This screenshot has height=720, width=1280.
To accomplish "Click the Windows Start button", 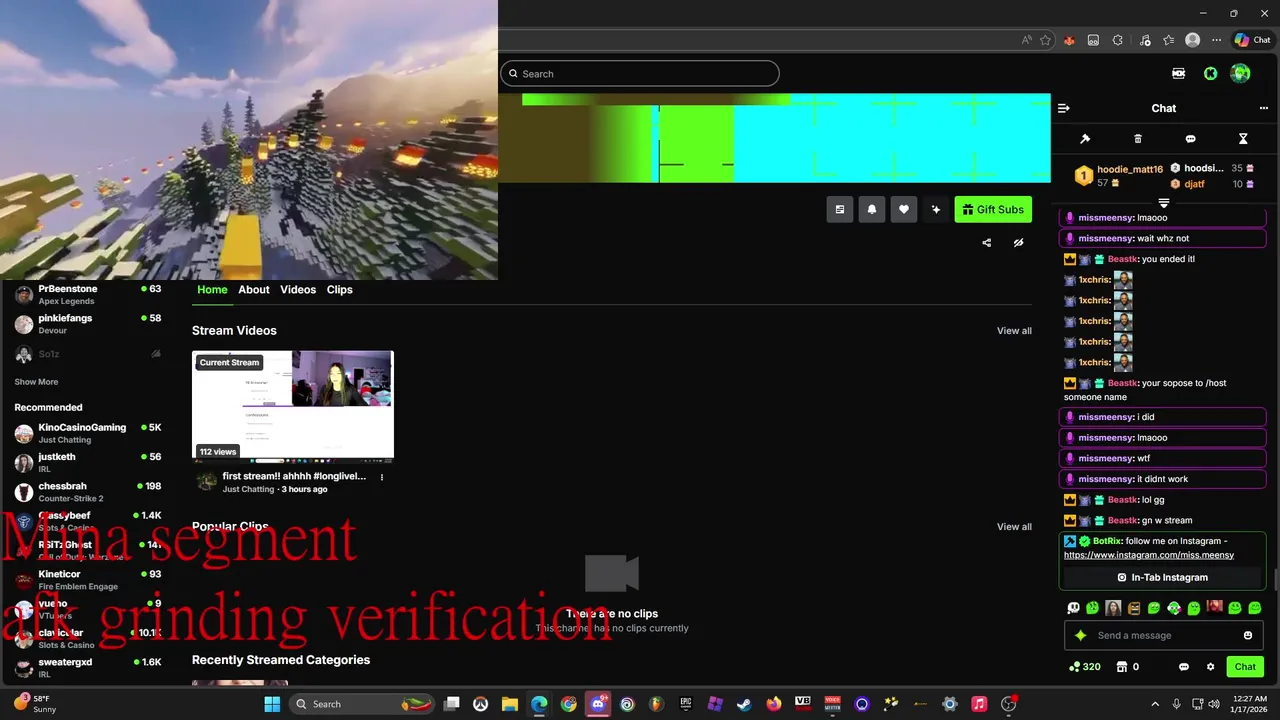I will [x=272, y=704].
